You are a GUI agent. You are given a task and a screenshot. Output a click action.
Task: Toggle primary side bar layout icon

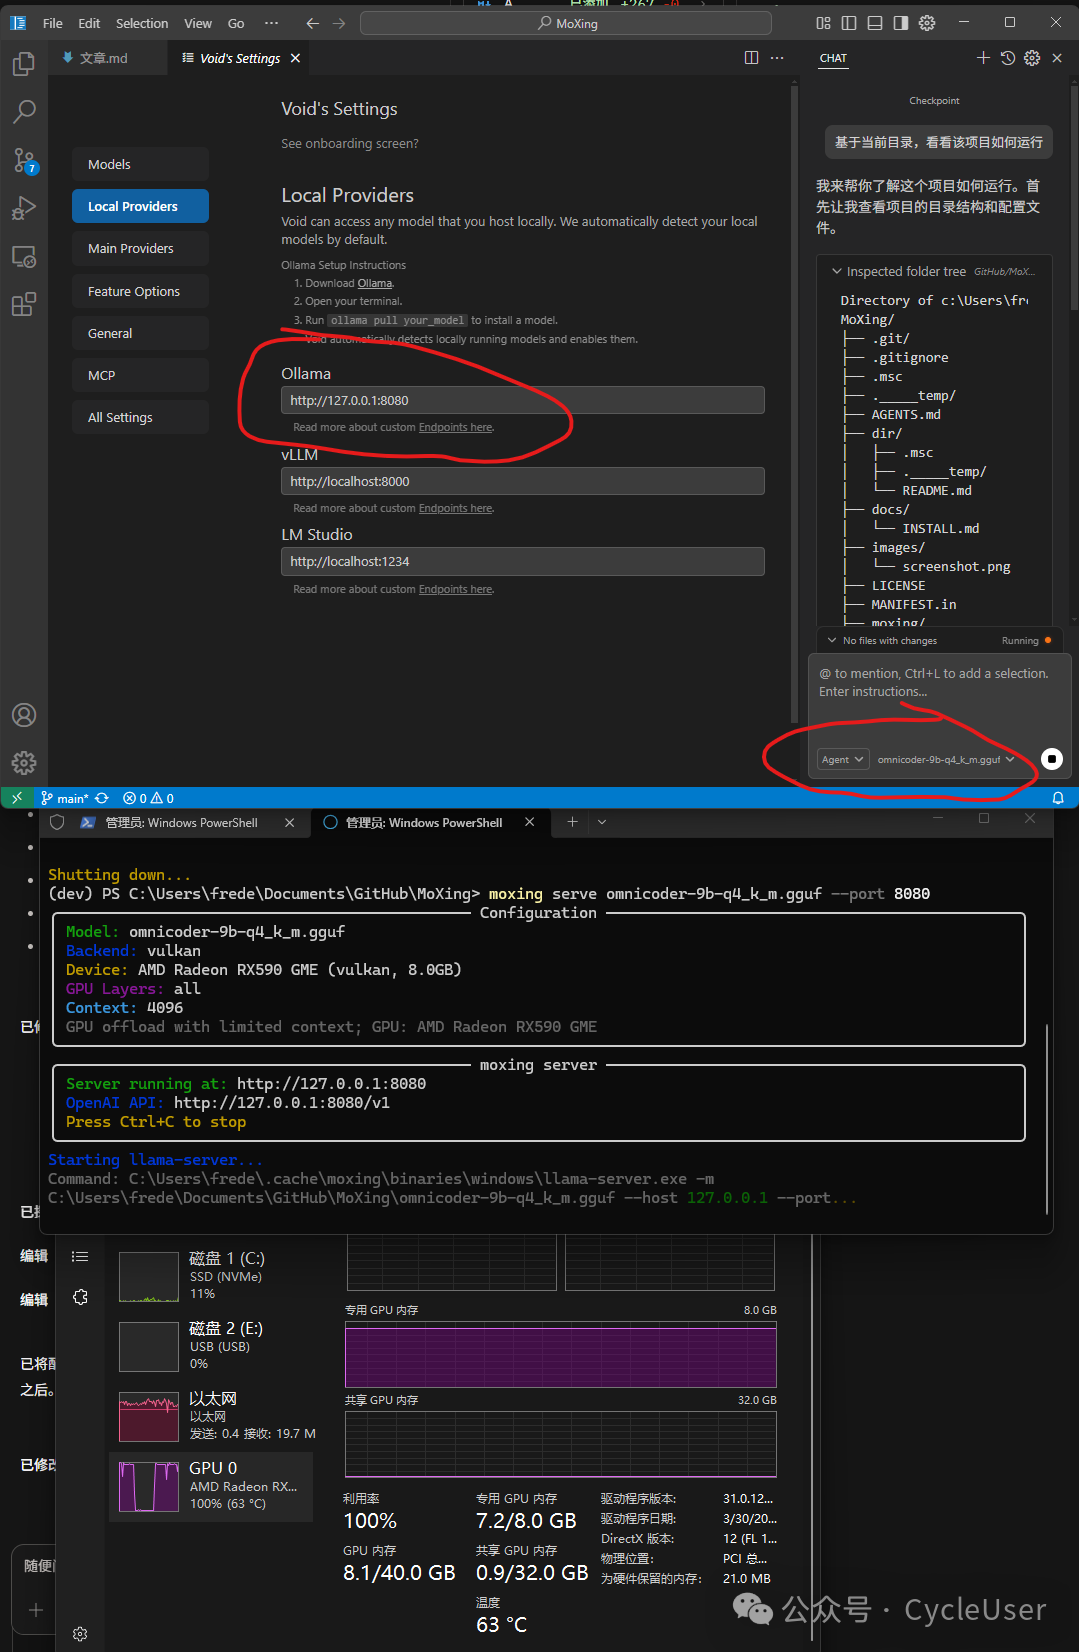pos(849,23)
